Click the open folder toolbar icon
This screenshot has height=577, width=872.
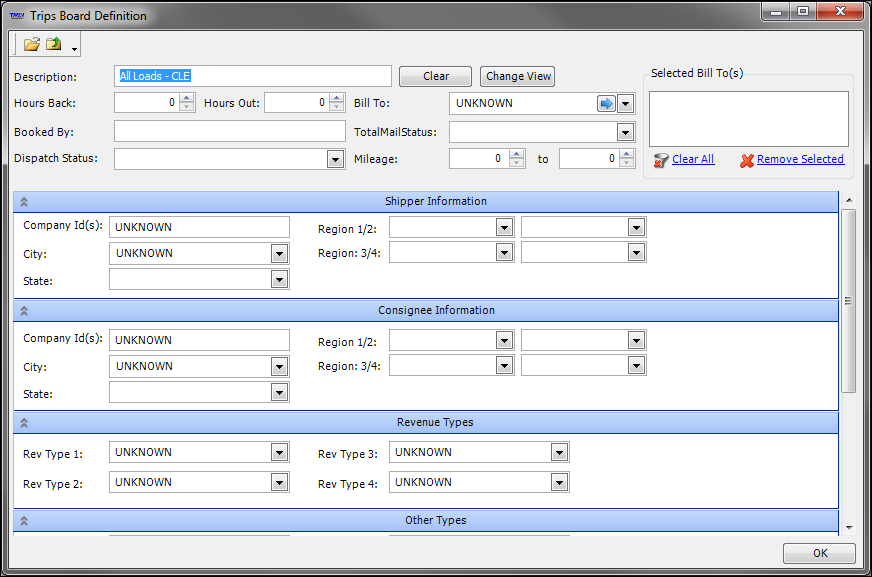click(31, 45)
